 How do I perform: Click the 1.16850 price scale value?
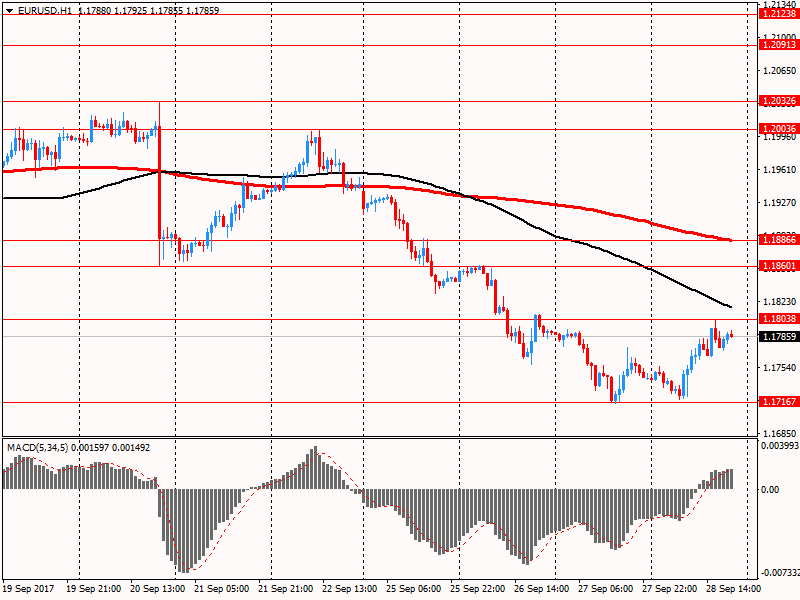[779, 434]
